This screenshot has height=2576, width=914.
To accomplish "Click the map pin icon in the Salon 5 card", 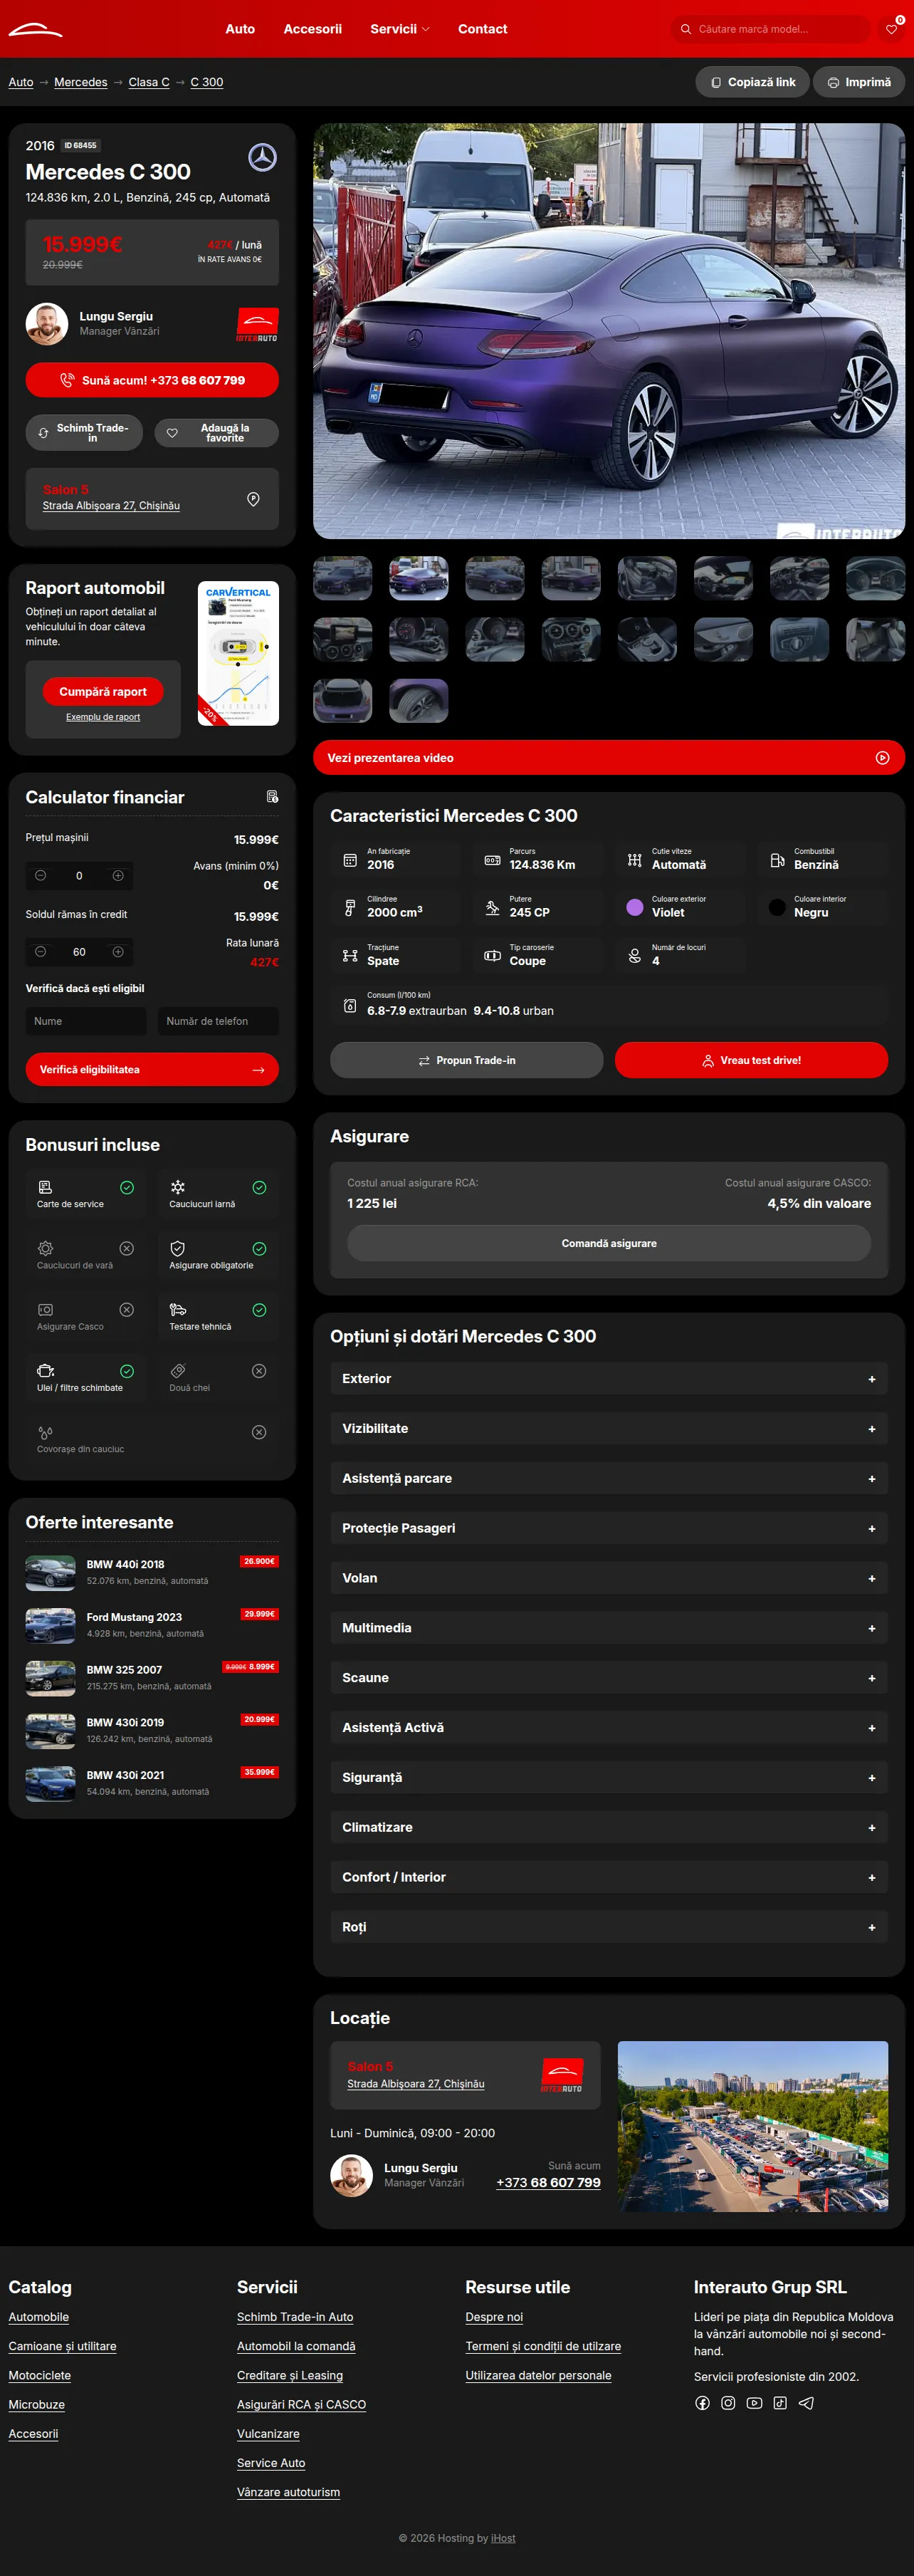I will pyautogui.click(x=253, y=498).
